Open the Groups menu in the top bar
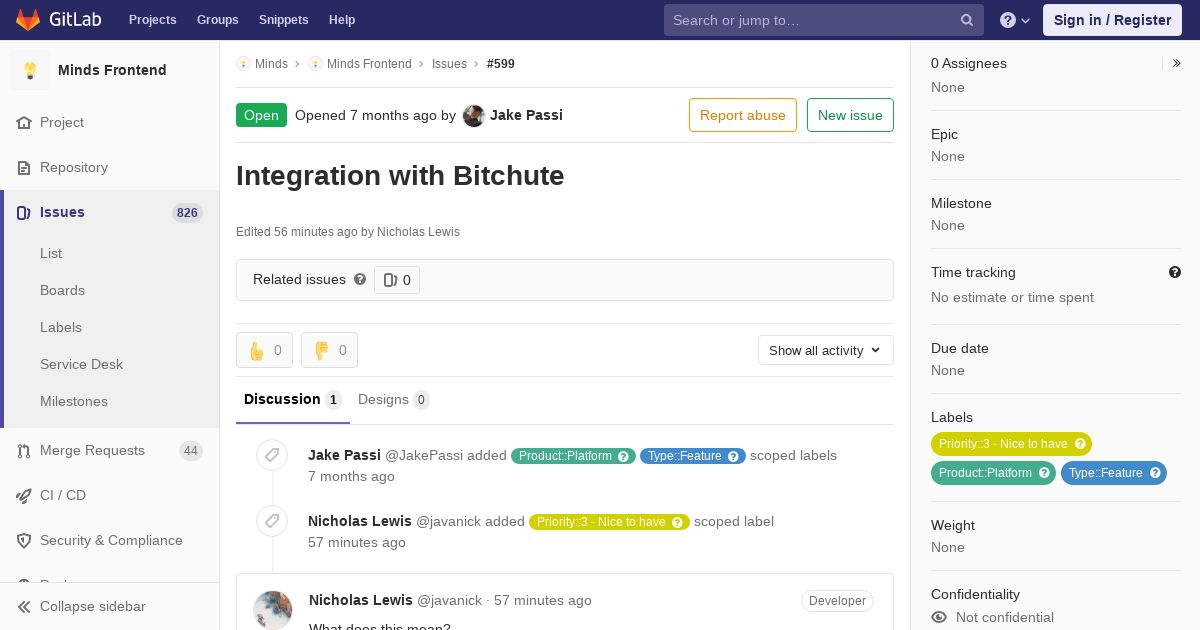 point(217,20)
